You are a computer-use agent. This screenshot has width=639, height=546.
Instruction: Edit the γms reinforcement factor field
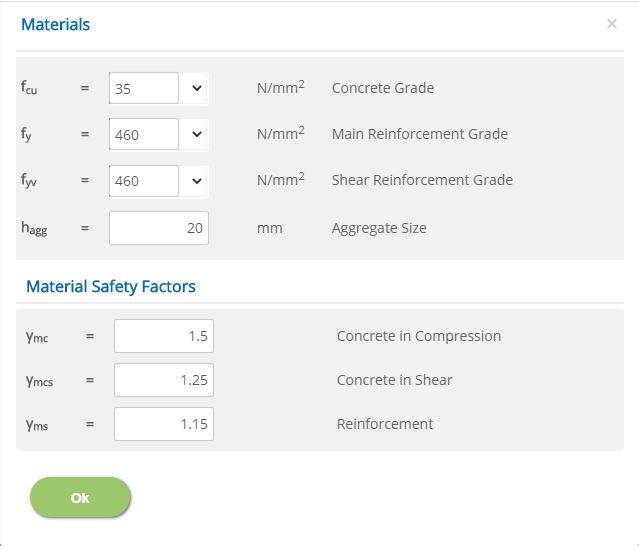[164, 424]
